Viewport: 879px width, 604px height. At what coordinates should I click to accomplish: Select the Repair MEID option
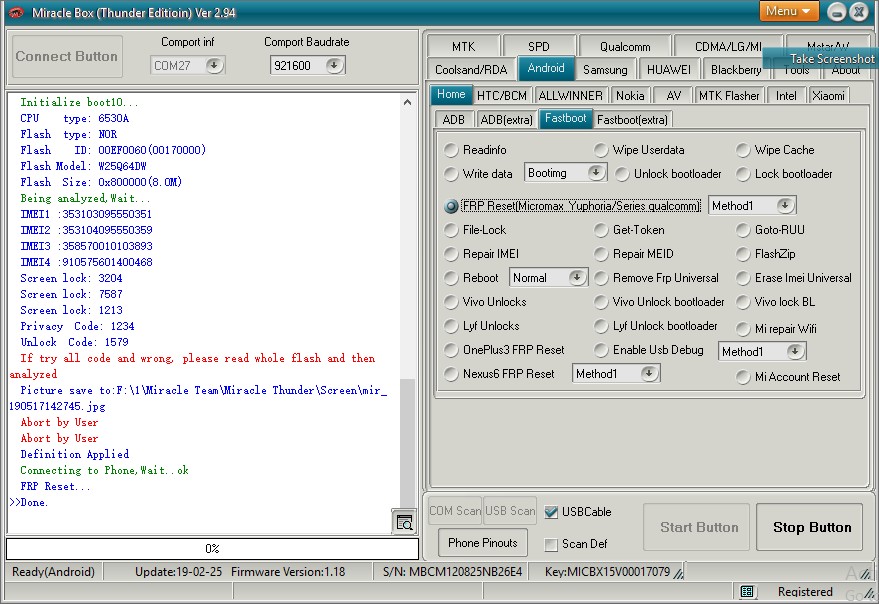[x=633, y=254]
